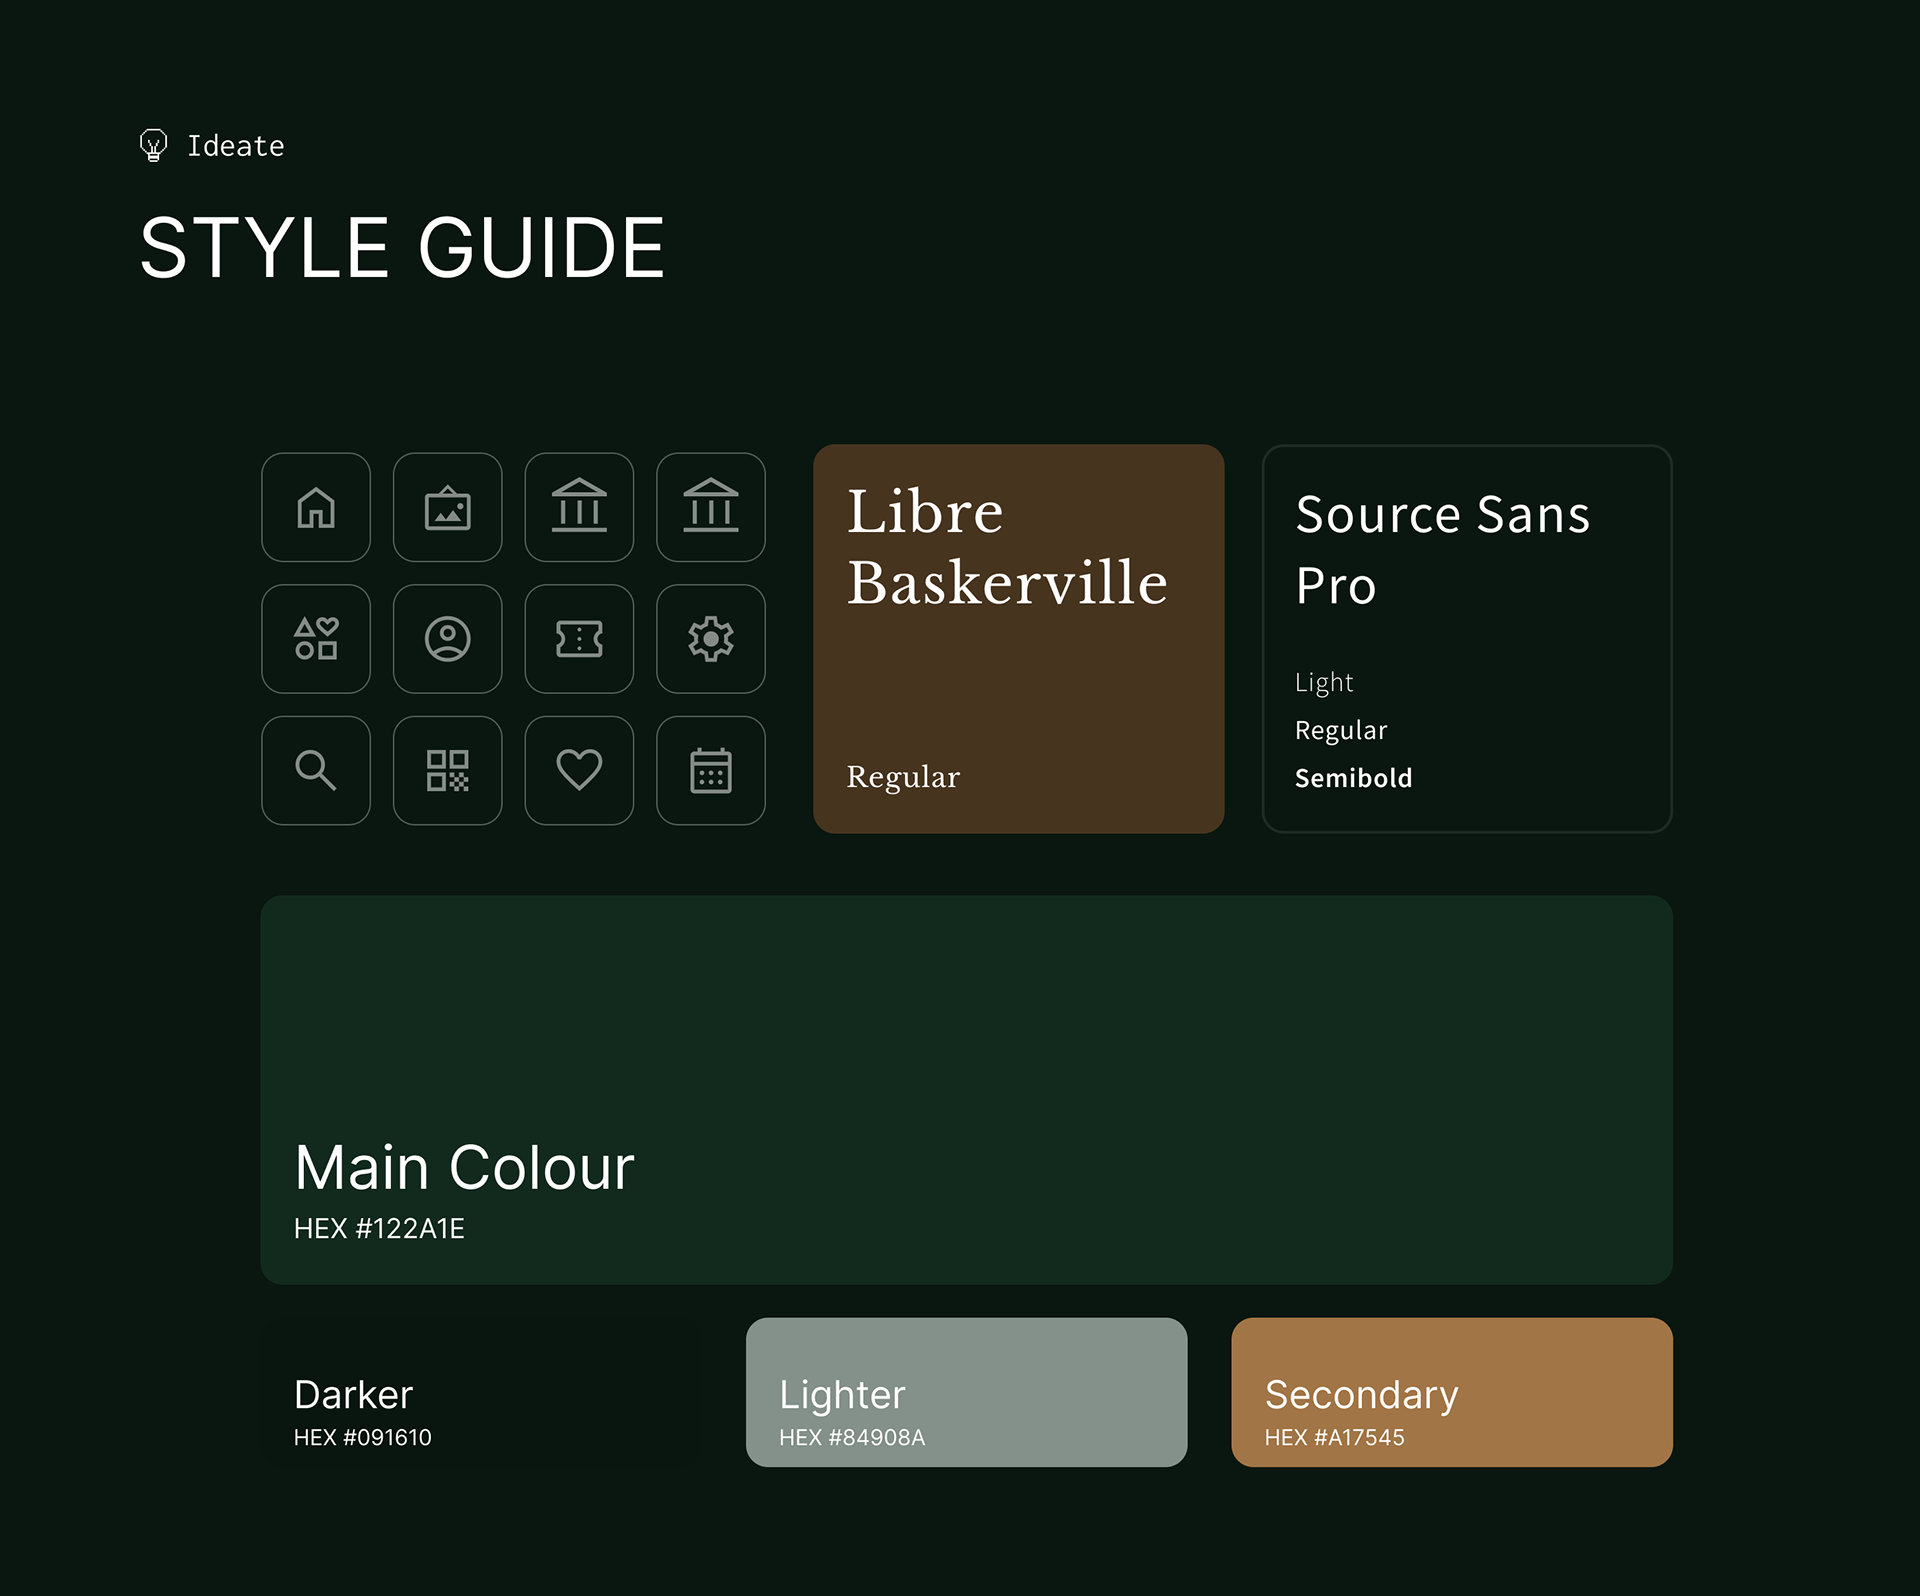The height and width of the screenshot is (1596, 1920).
Task: Pick the Lighter grey-green swatch
Action: point(966,1392)
